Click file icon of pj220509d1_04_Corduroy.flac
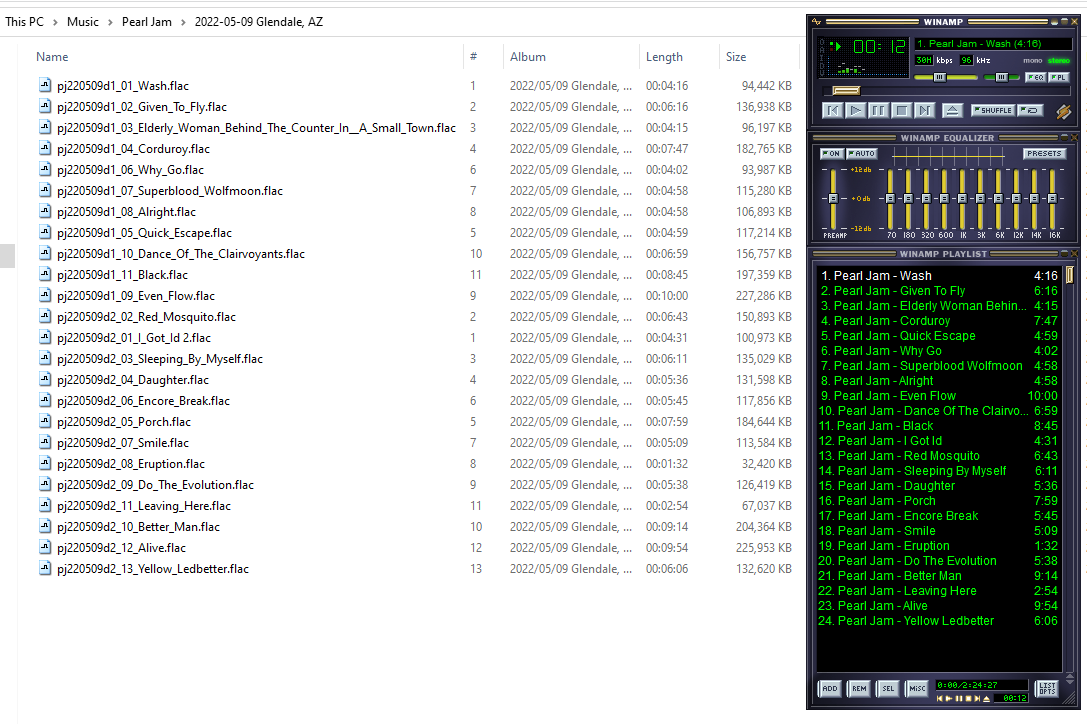This screenshot has width=1087, height=724. point(45,148)
